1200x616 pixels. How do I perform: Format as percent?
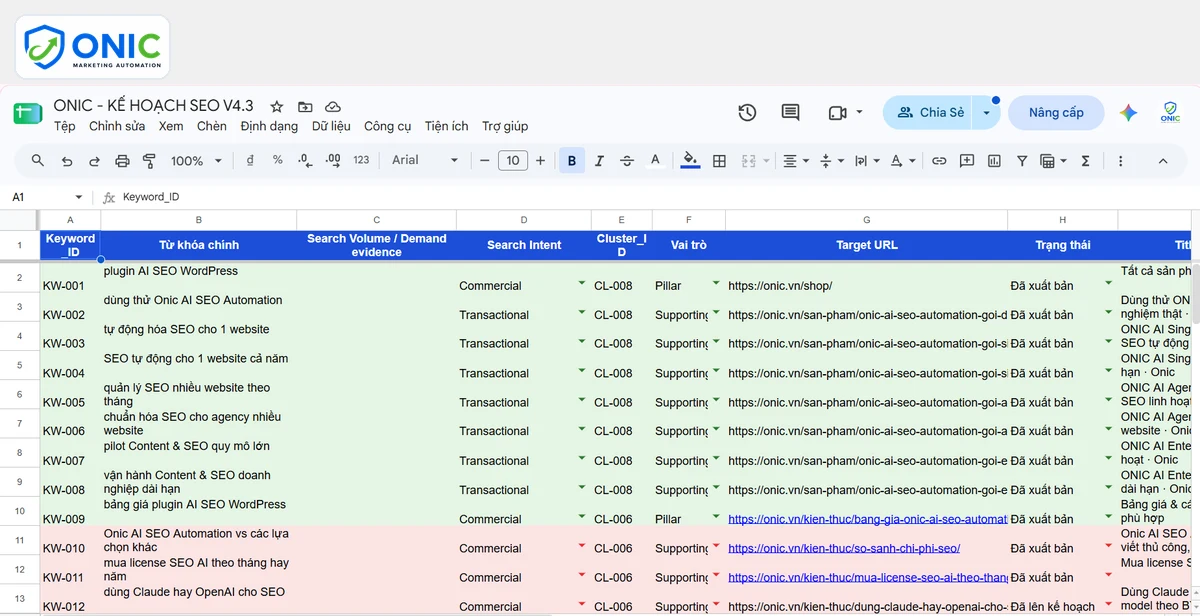click(x=277, y=160)
